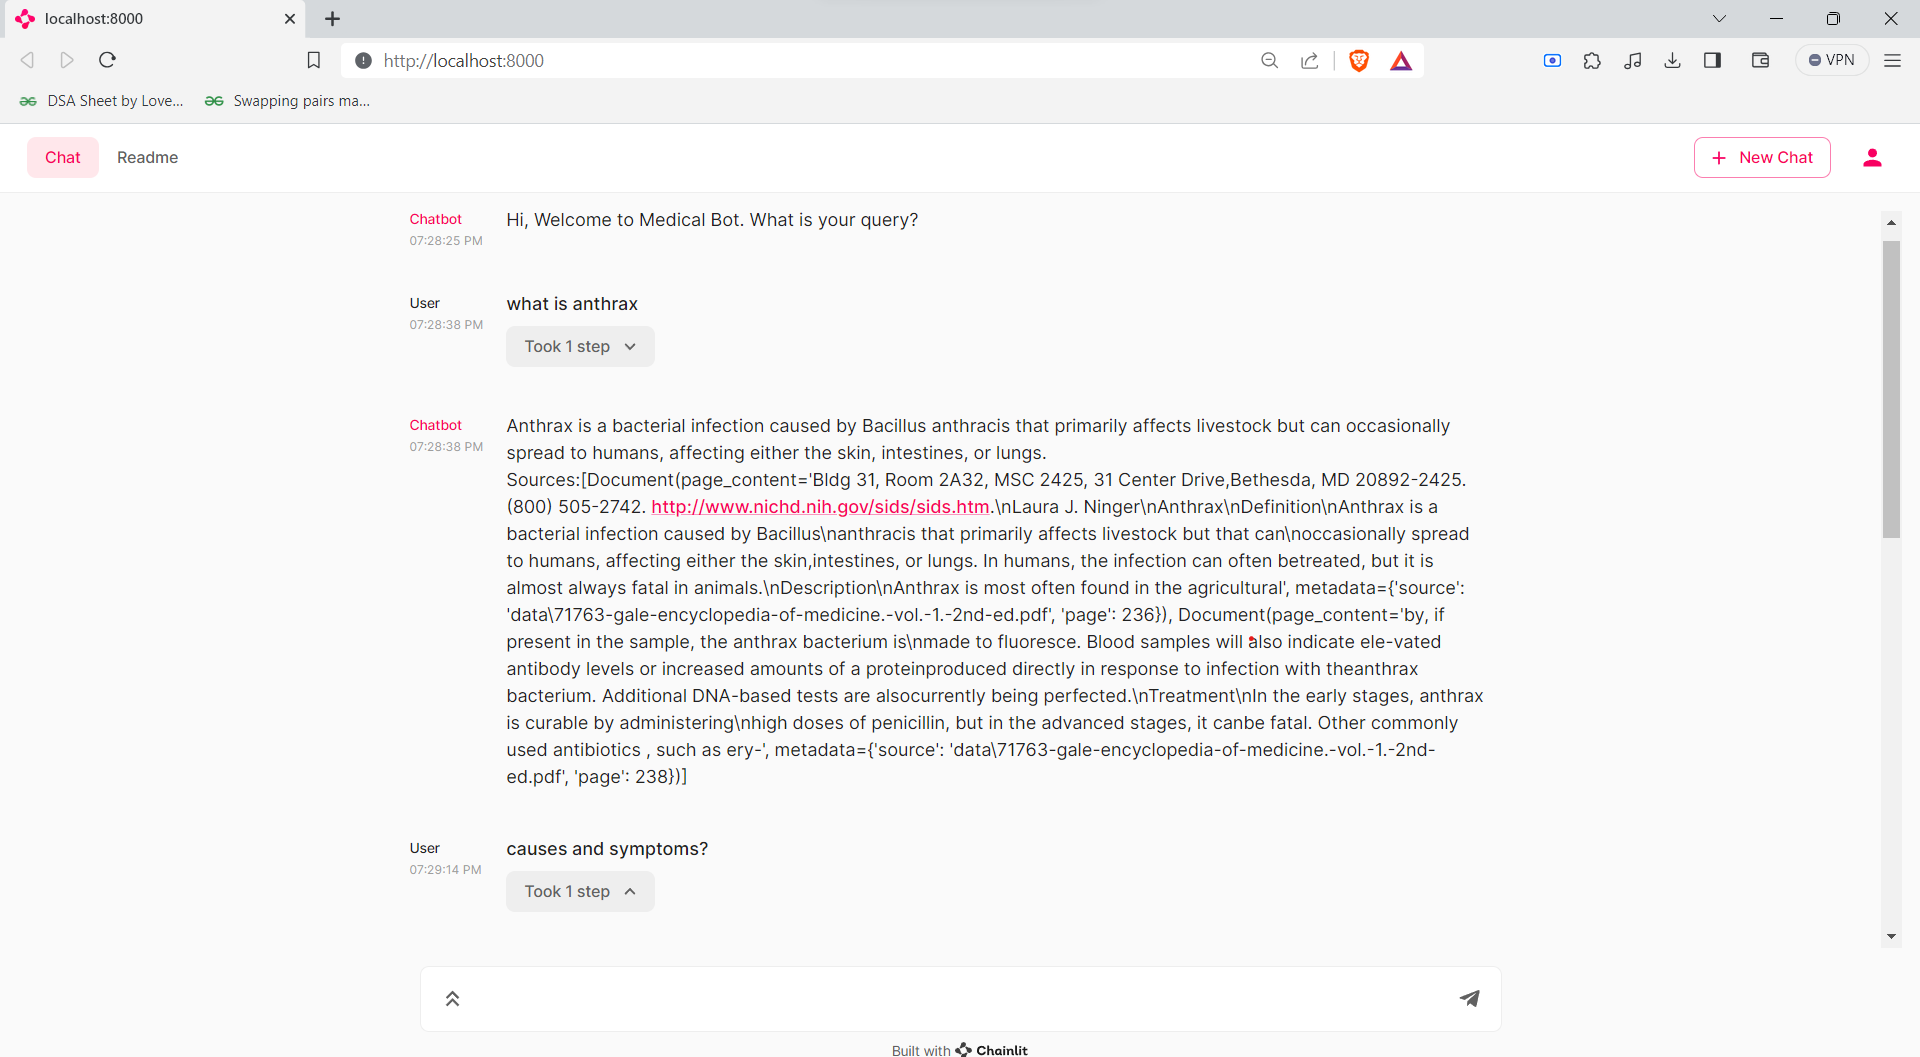
Task: Go back to the previous page
Action: tap(28, 60)
